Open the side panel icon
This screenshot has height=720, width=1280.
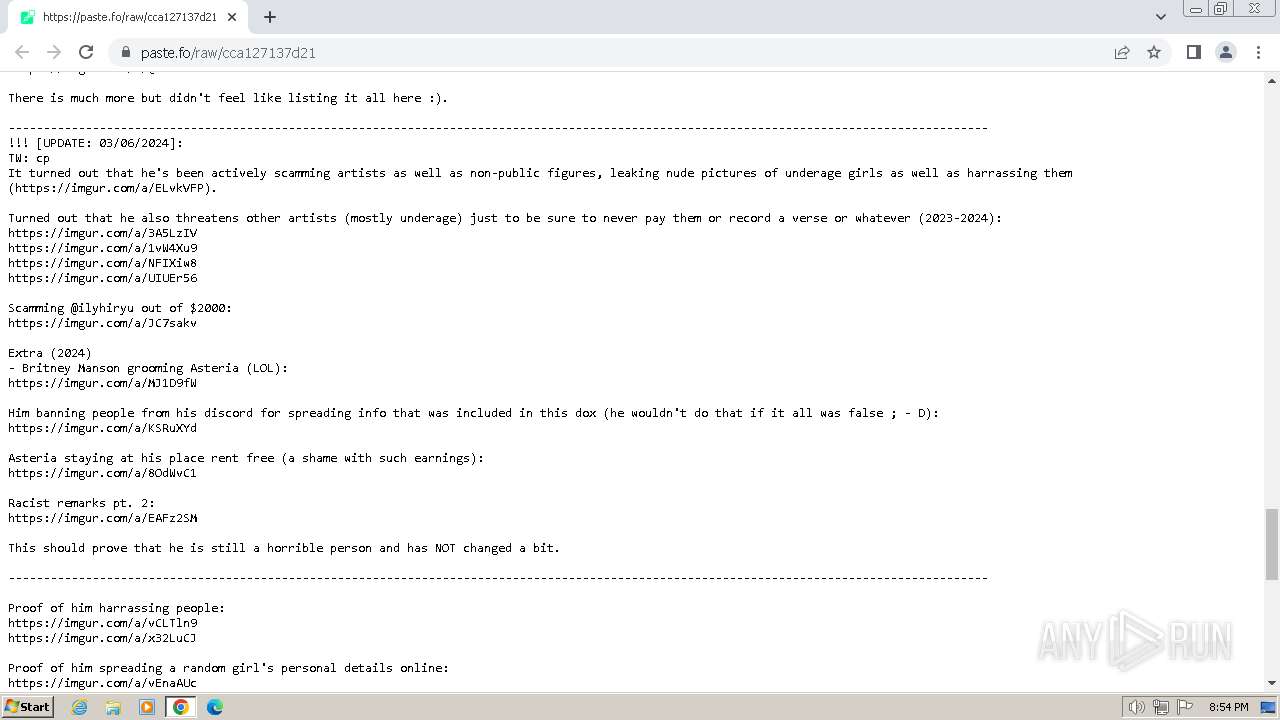[1193, 52]
